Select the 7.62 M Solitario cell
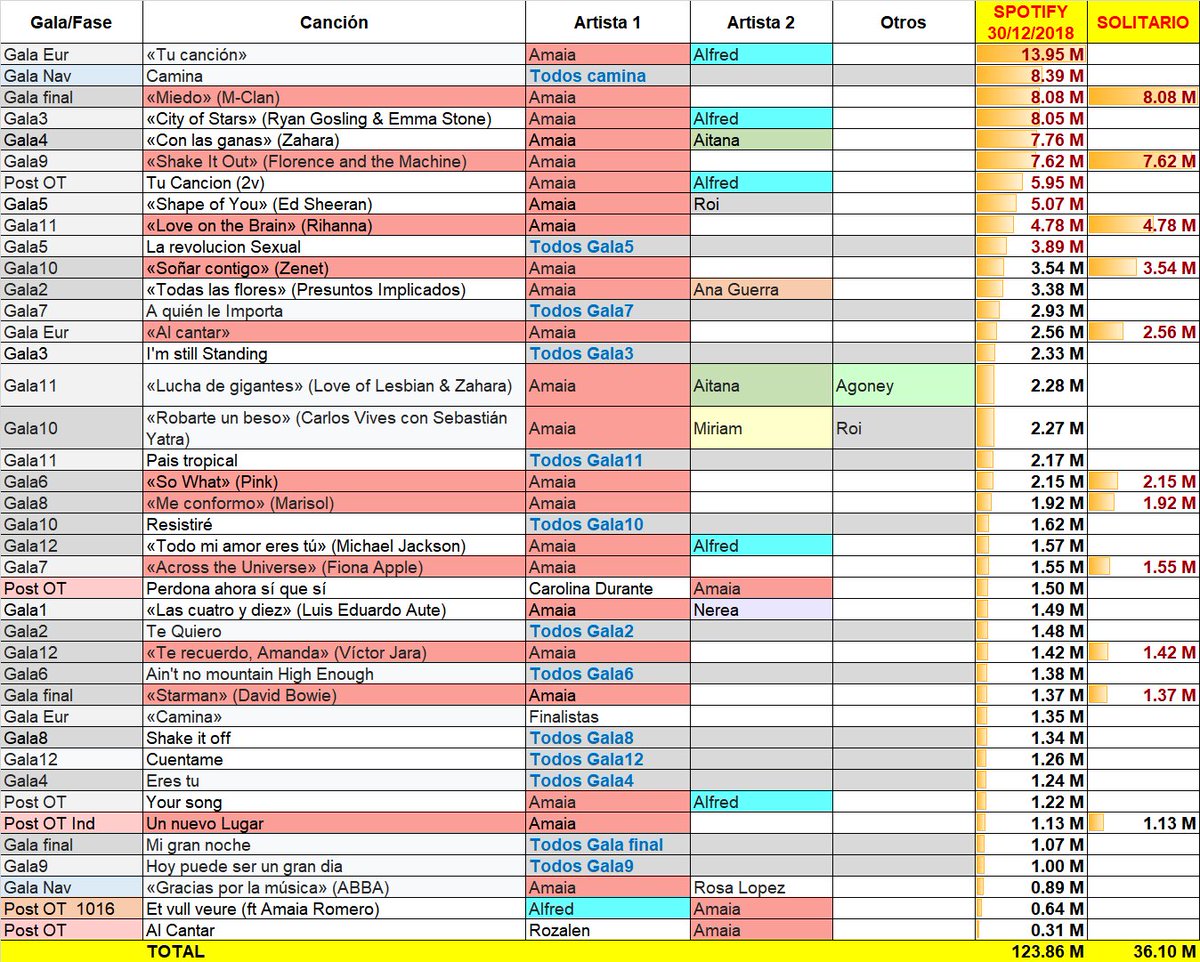The width and height of the screenshot is (1200, 962). (x=1144, y=161)
